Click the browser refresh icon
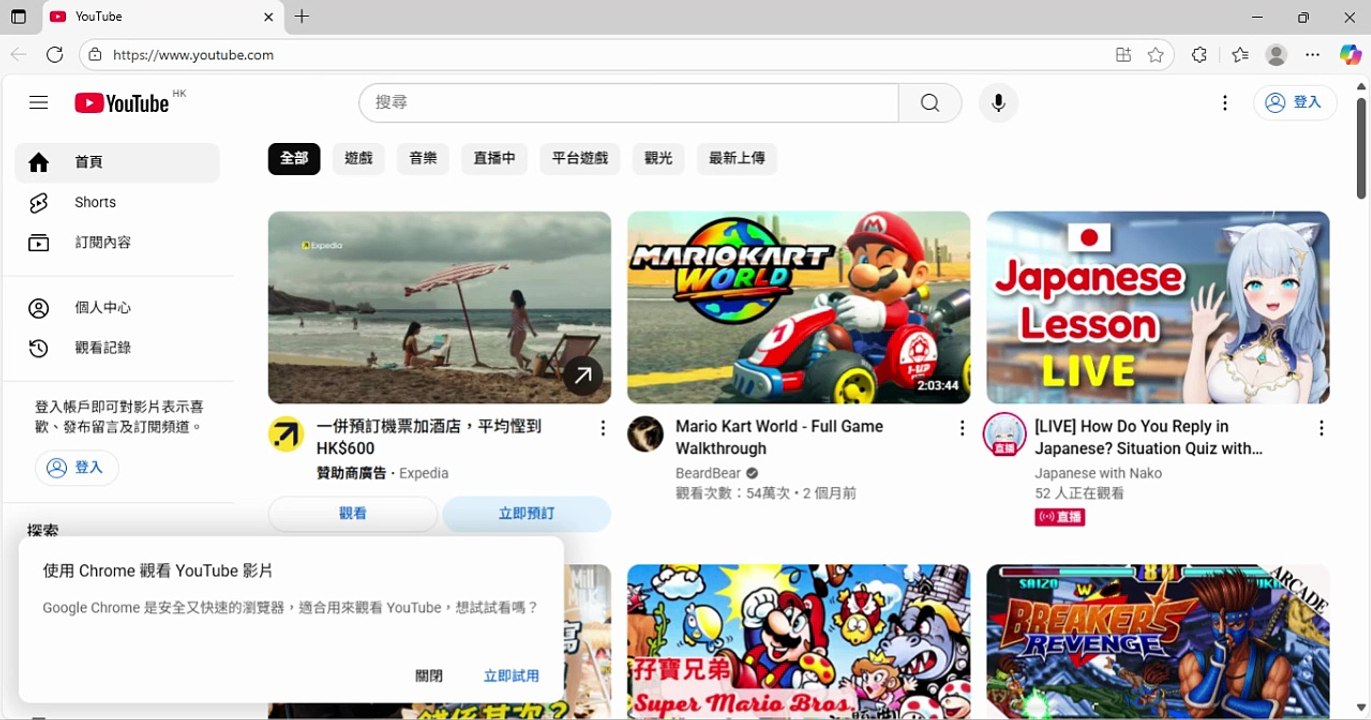This screenshot has width=1371, height=720. (55, 55)
